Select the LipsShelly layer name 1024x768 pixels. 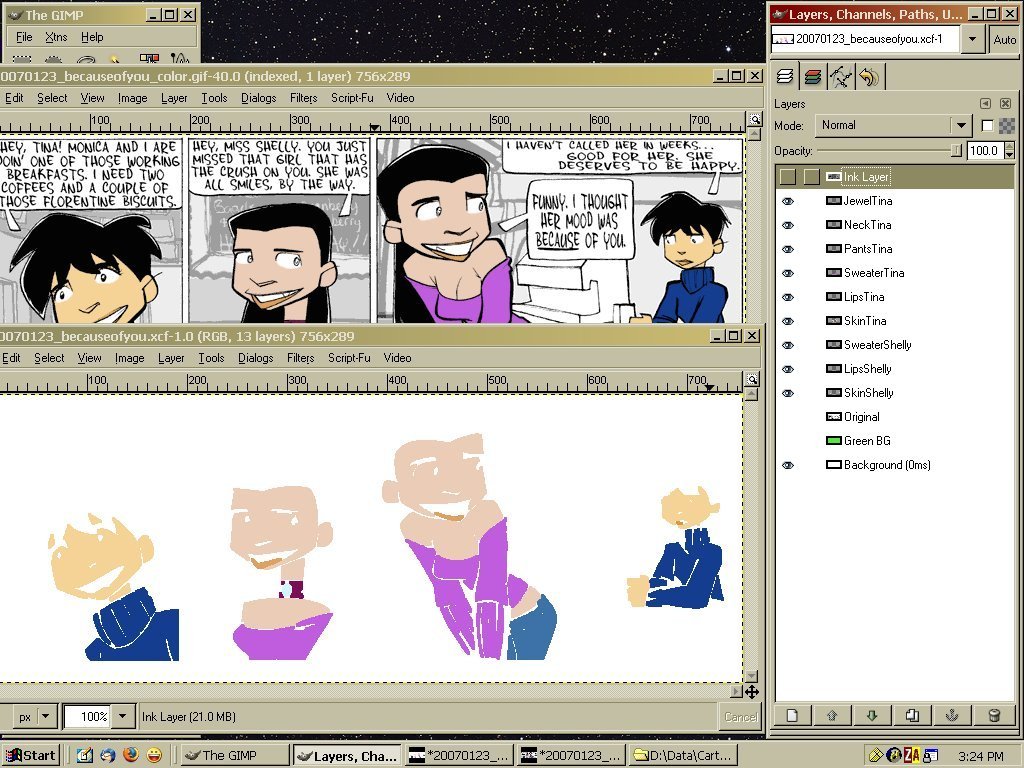click(867, 369)
